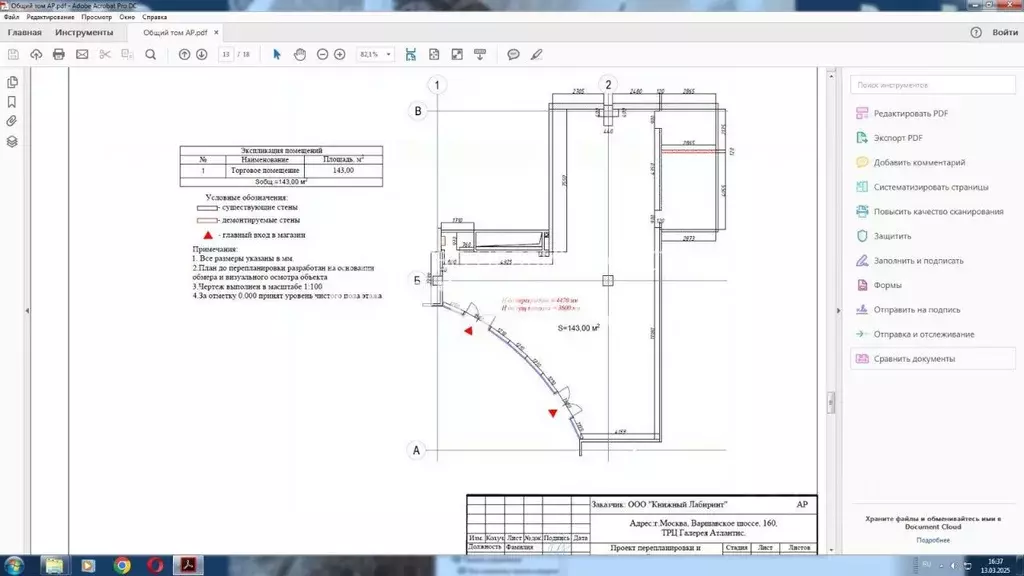Zoom out with minus button
Image resolution: width=1024 pixels, height=576 pixels.
(323, 55)
